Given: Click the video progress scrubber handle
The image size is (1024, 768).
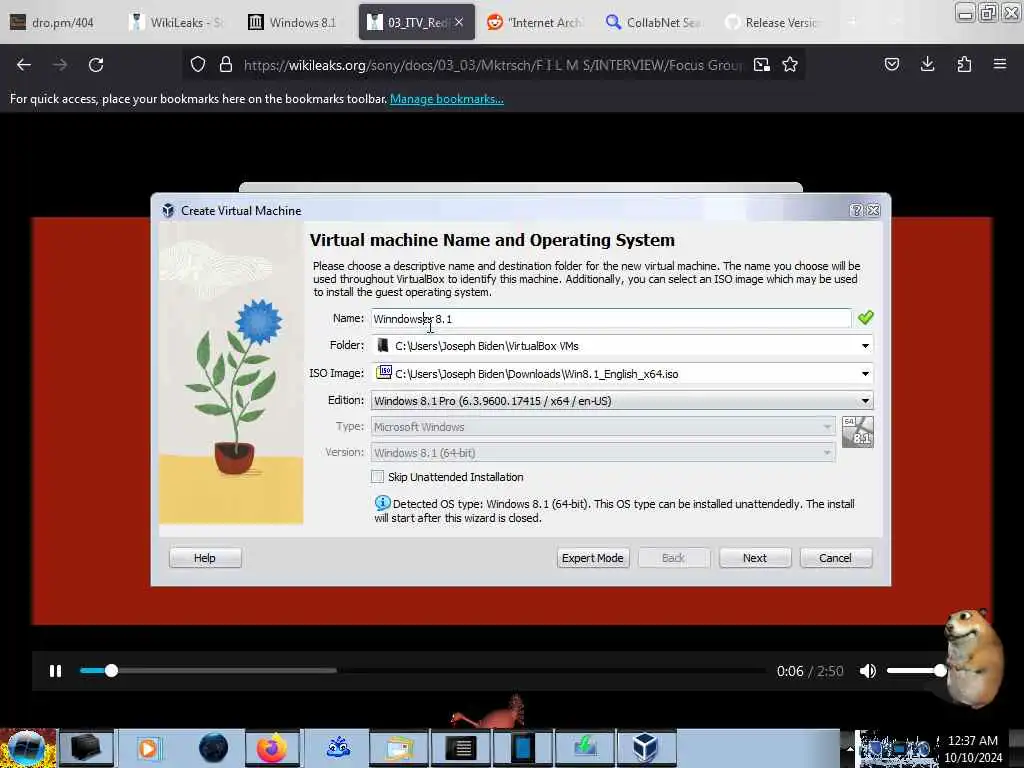Looking at the screenshot, I should click(x=112, y=670).
